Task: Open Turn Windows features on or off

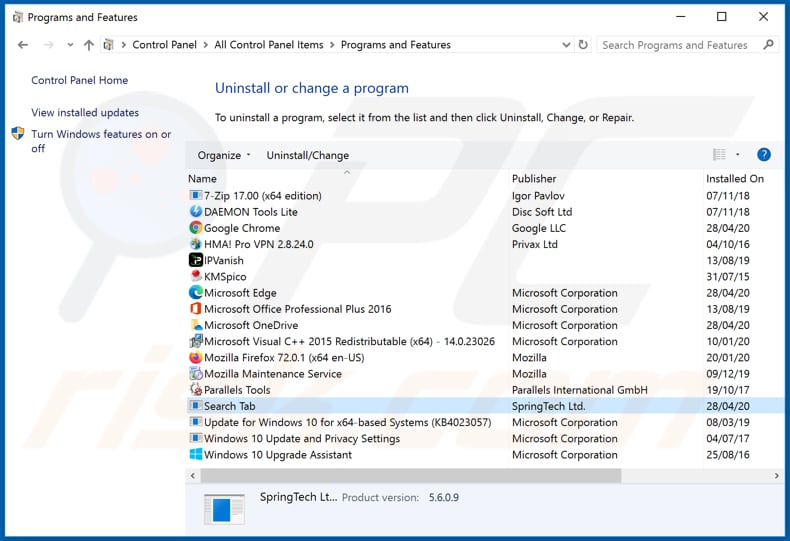Action: 101,141
